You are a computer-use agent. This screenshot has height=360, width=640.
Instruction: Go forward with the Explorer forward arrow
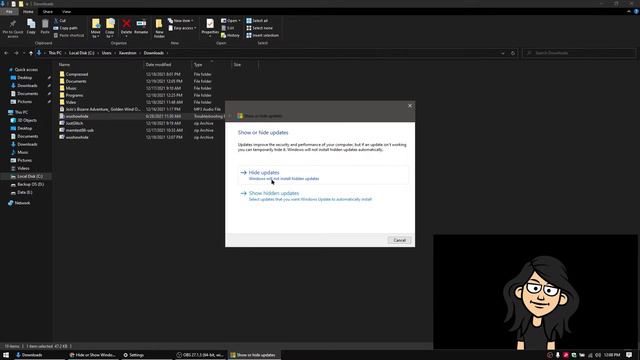coord(16,53)
